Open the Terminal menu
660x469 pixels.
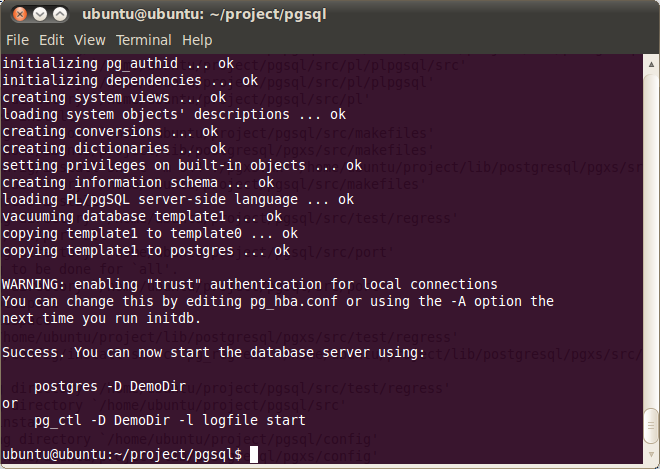144,40
